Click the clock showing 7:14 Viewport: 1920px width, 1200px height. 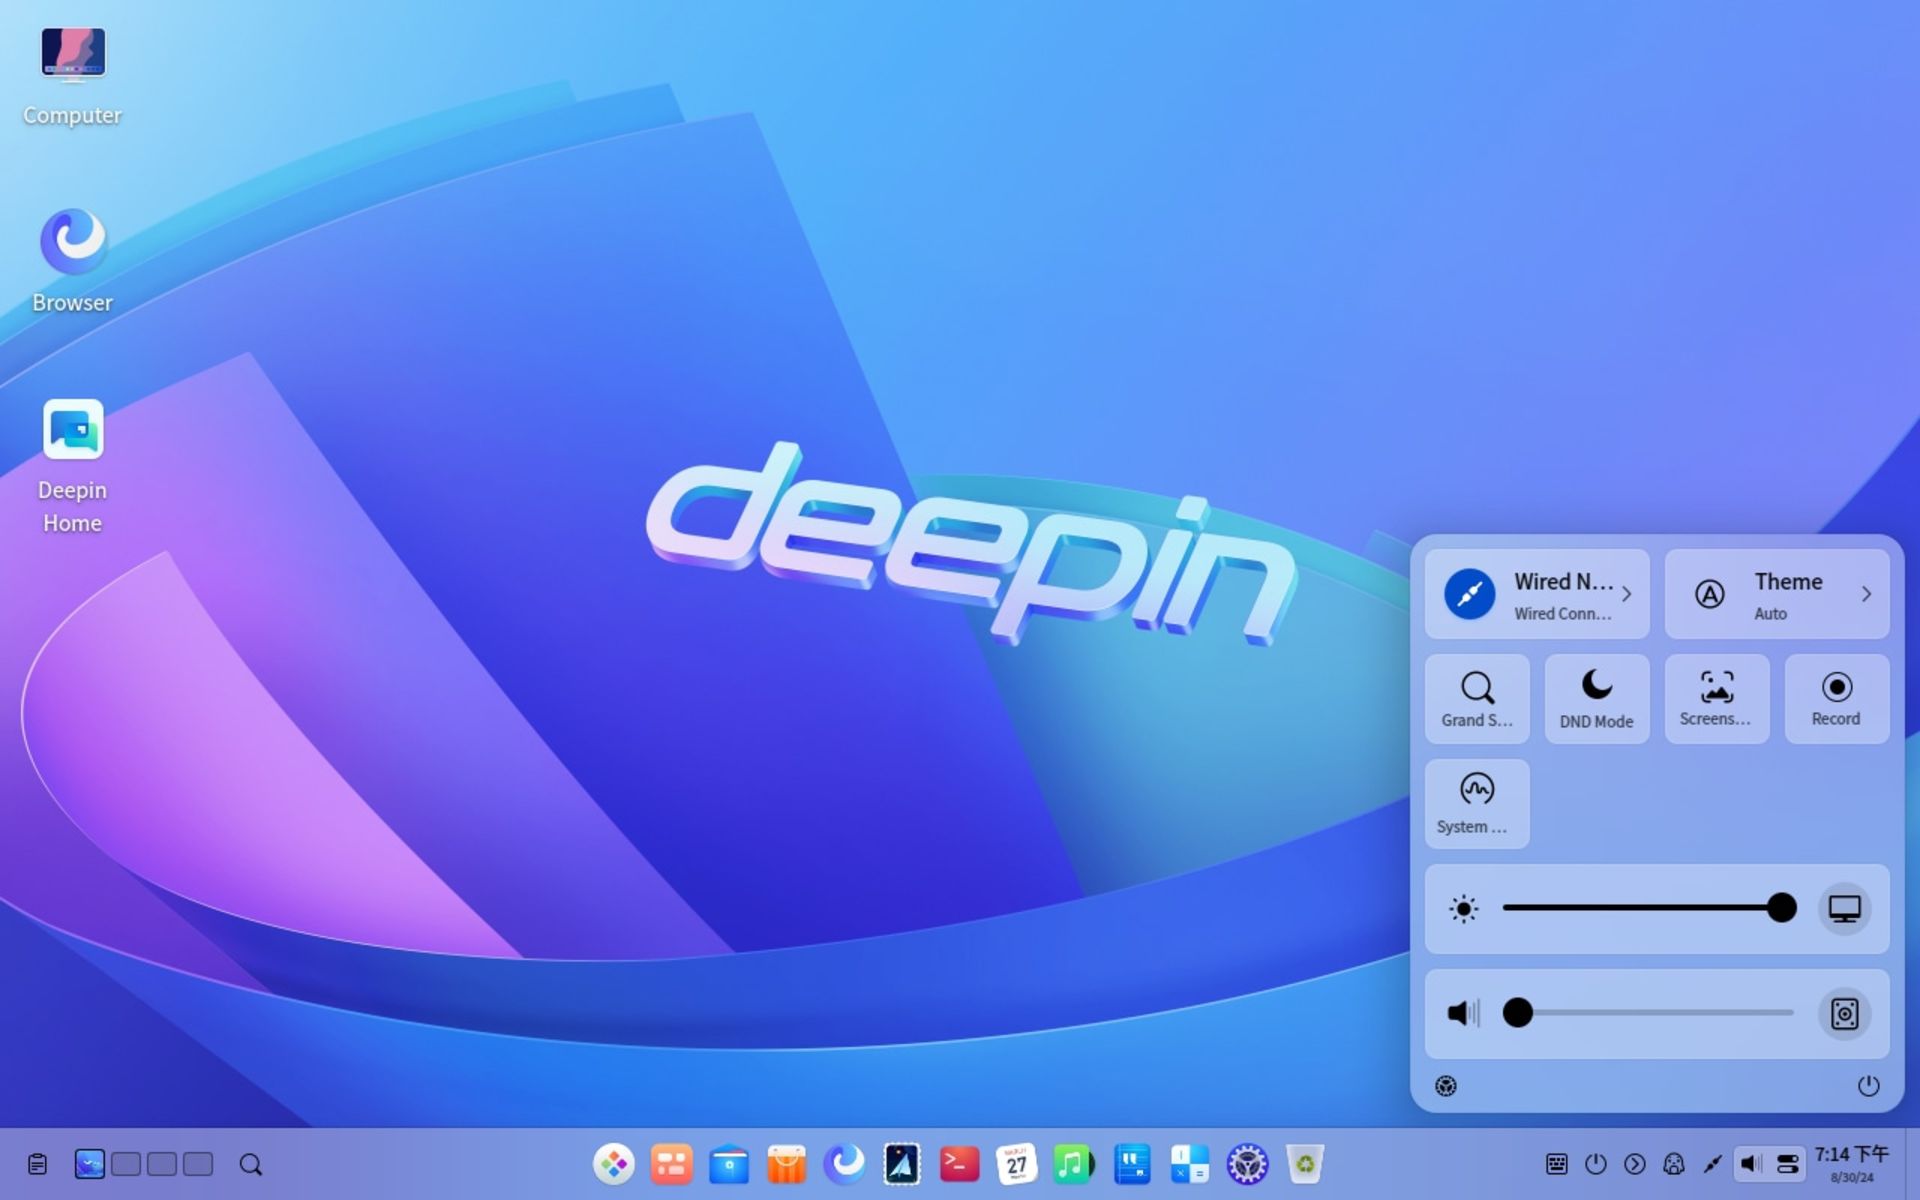1852,1164
